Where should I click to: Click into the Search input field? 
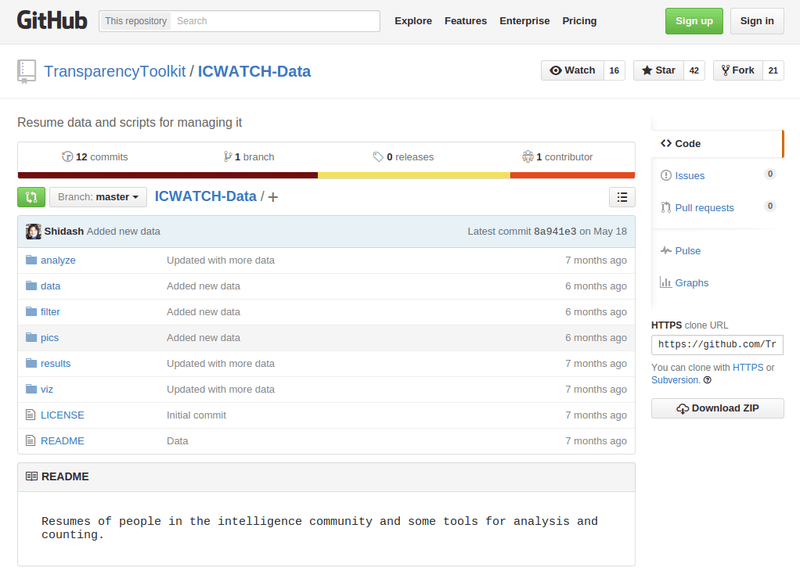[x=275, y=21]
